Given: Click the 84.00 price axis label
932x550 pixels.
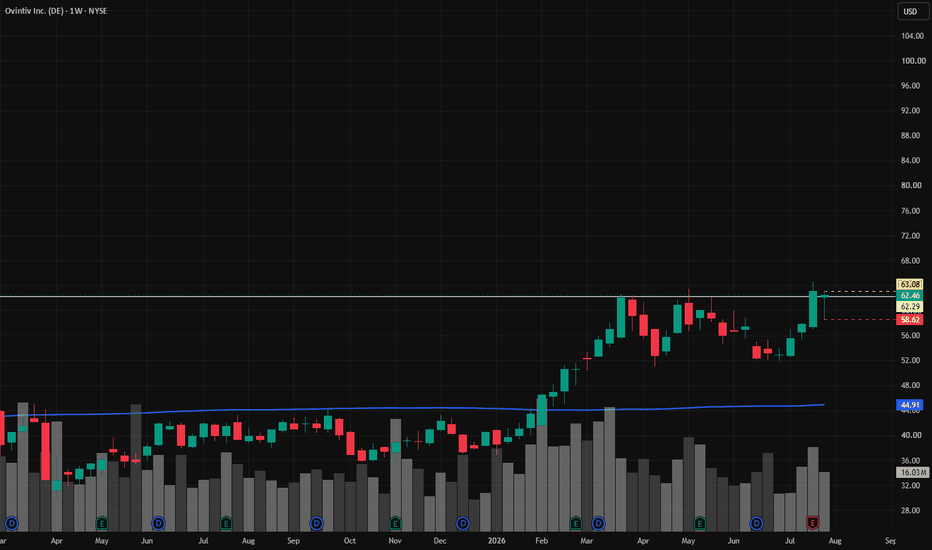Looking at the screenshot, I should [910, 161].
